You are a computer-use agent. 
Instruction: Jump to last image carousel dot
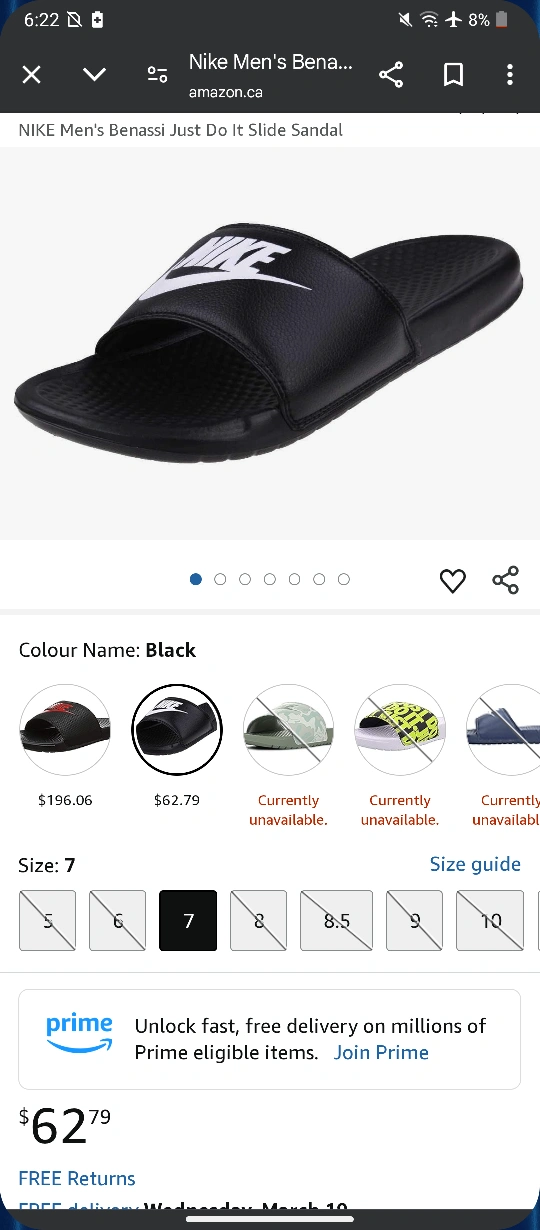[344, 579]
